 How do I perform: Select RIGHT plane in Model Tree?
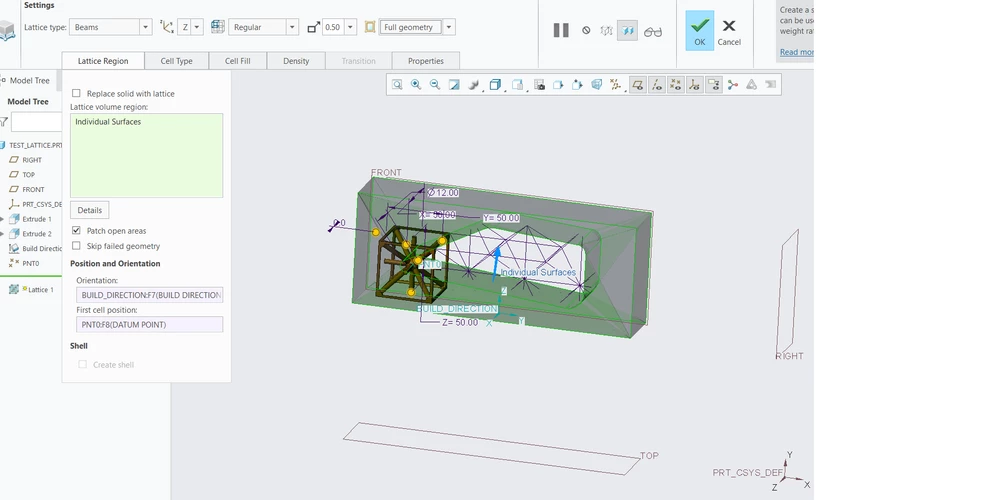click(x=32, y=160)
